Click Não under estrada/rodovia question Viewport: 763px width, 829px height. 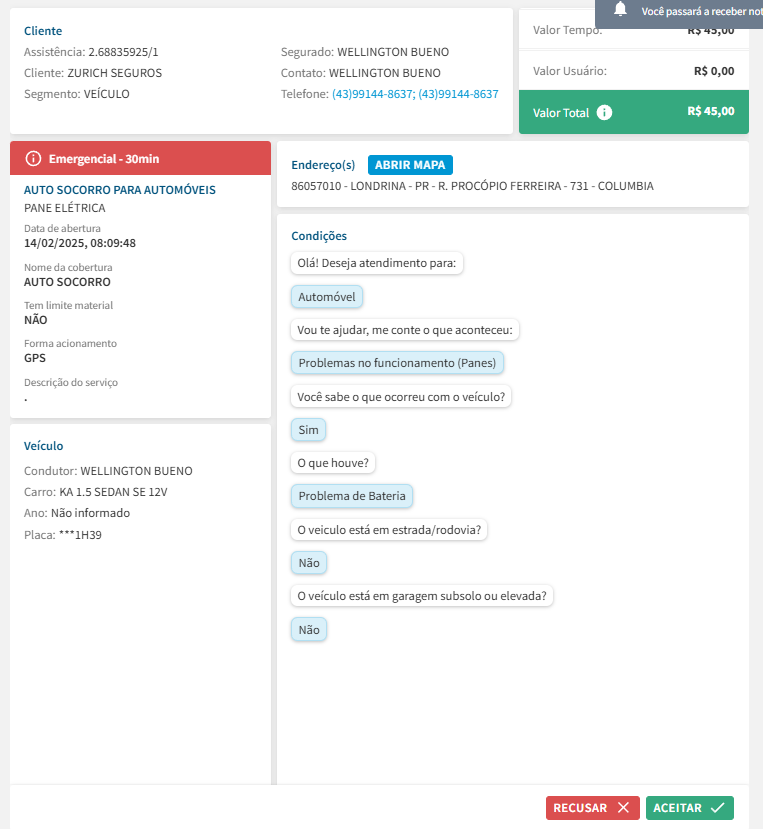pos(309,563)
